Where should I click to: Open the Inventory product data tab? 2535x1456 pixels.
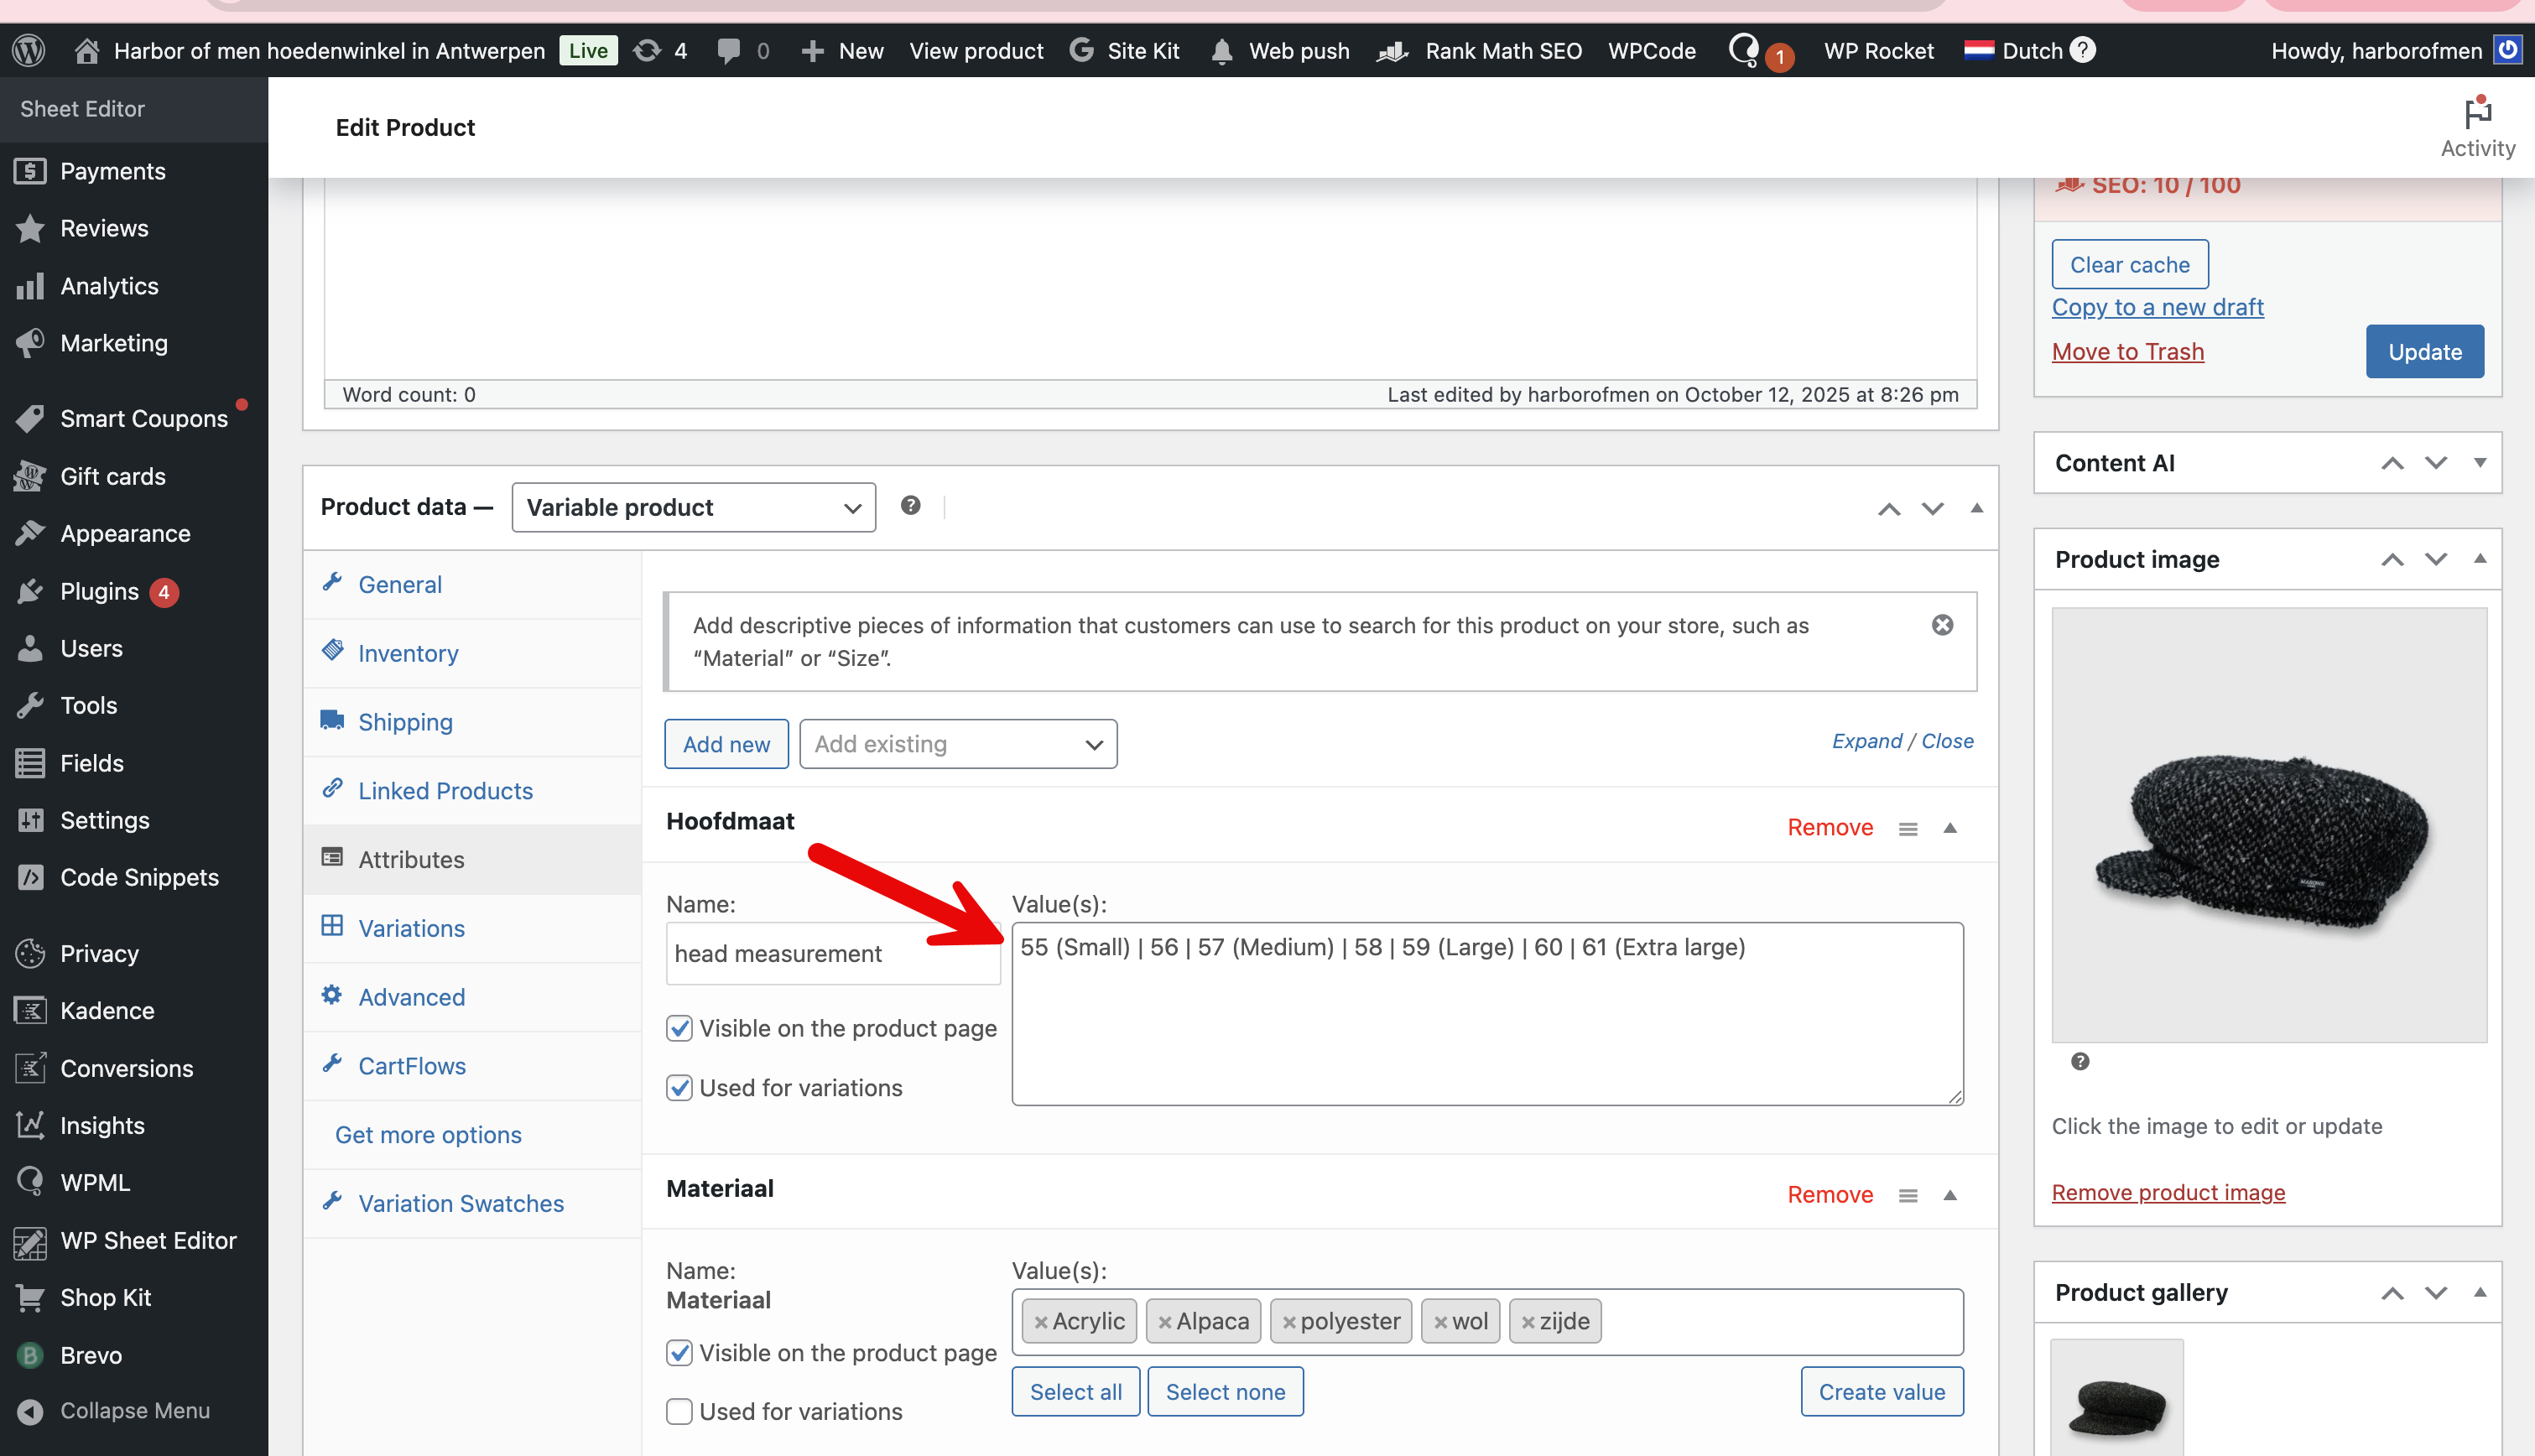pos(408,653)
